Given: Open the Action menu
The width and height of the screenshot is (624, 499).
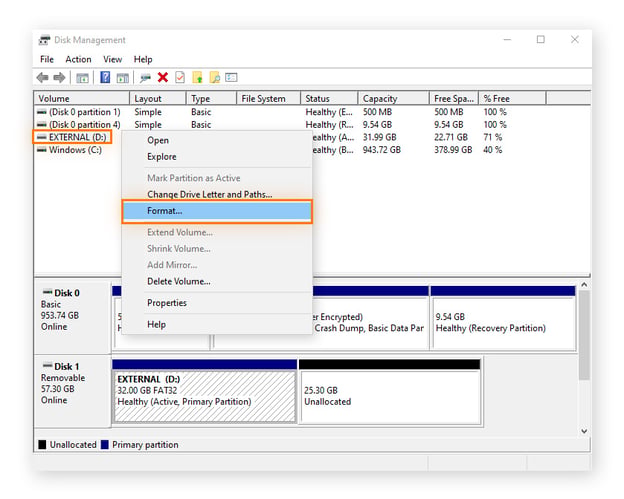Looking at the screenshot, I should click(x=78, y=59).
